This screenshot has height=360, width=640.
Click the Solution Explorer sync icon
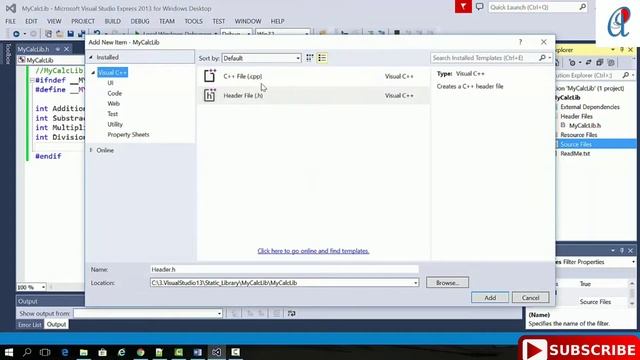click(588, 63)
